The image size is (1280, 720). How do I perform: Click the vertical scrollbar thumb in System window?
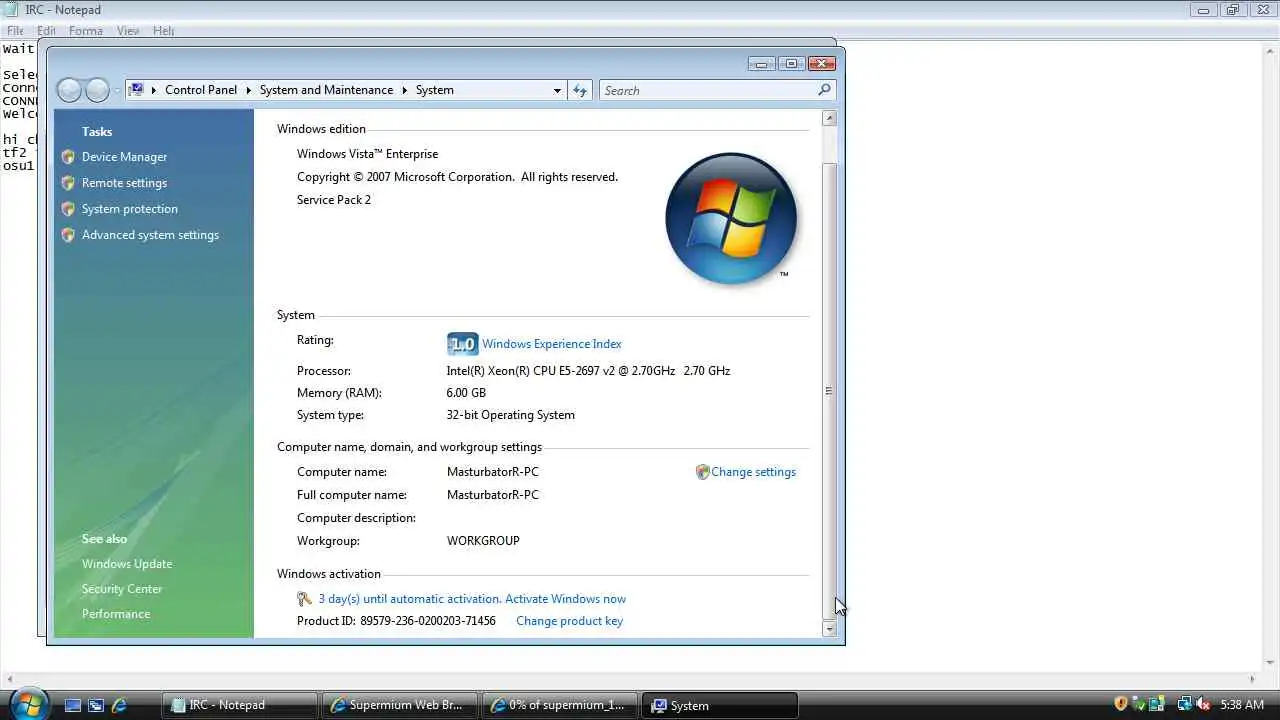click(829, 391)
